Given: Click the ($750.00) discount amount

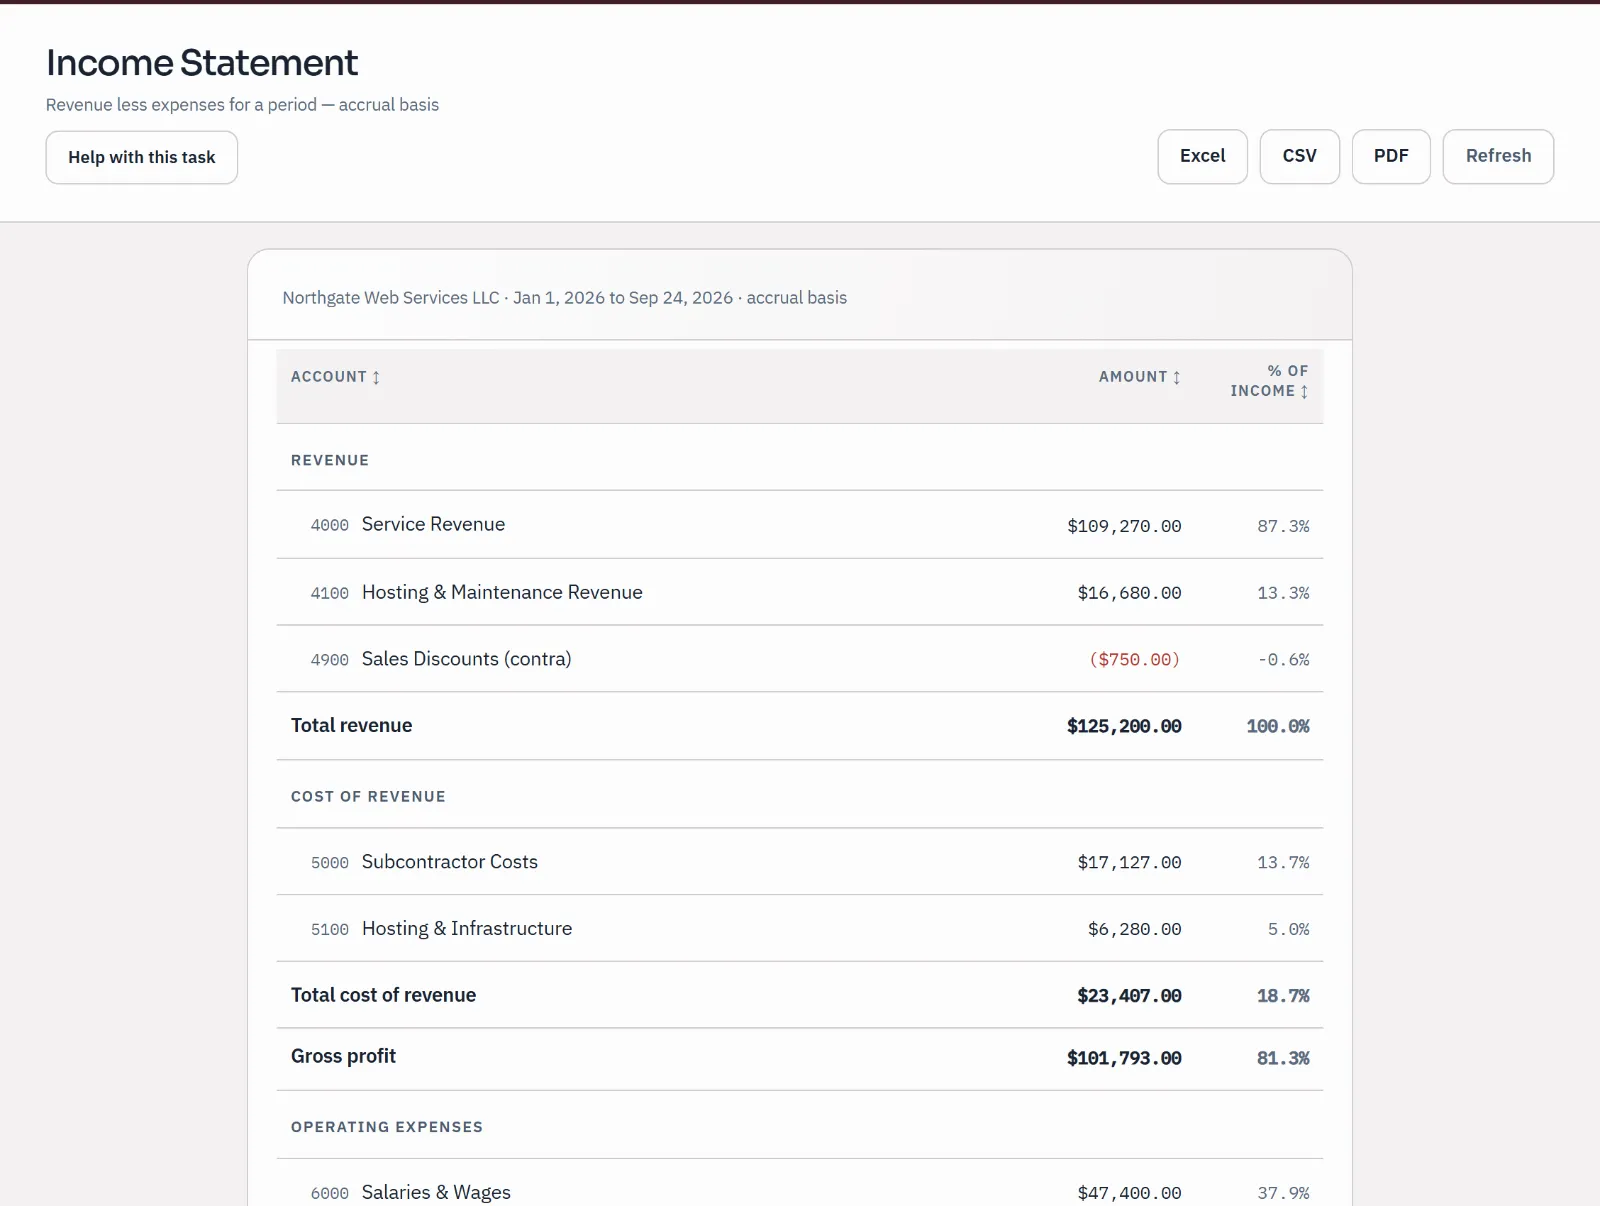Looking at the screenshot, I should 1135,660.
